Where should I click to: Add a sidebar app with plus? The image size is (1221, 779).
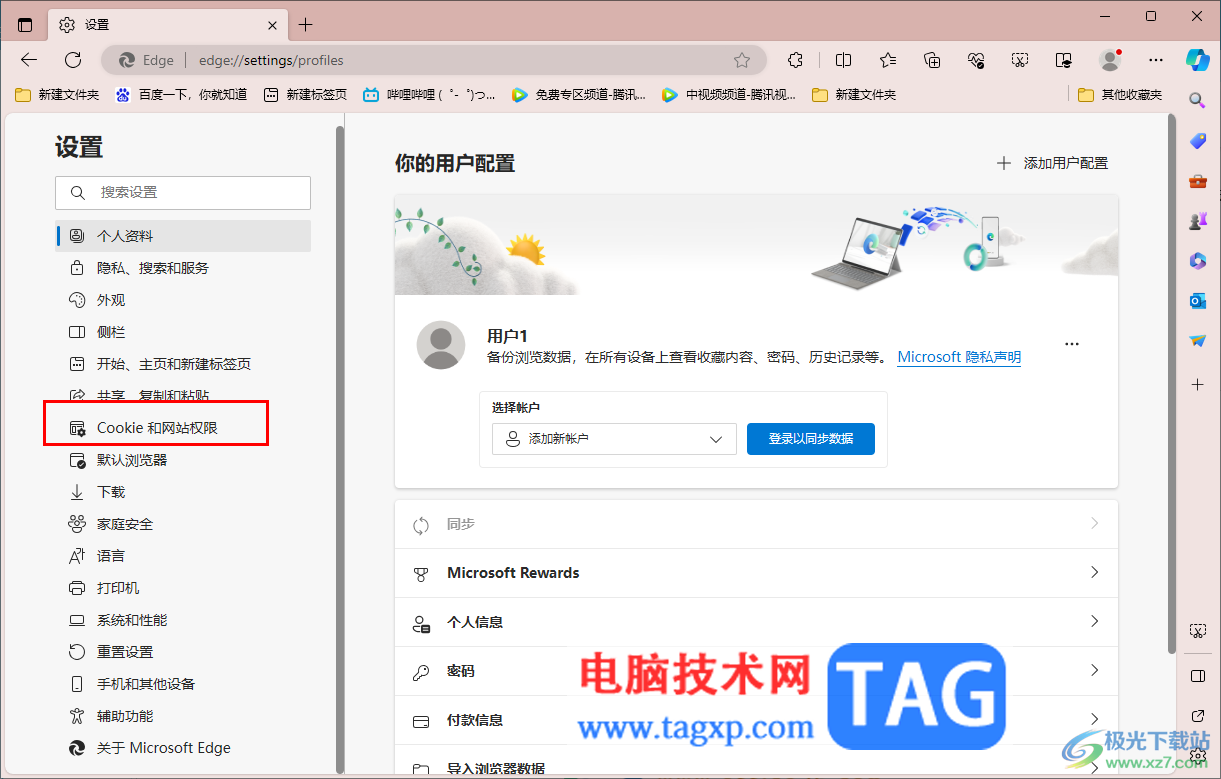point(1197,384)
